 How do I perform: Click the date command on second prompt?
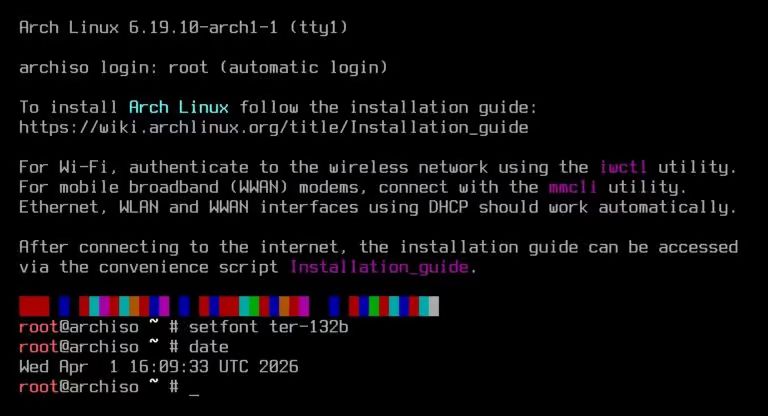[x=209, y=347]
